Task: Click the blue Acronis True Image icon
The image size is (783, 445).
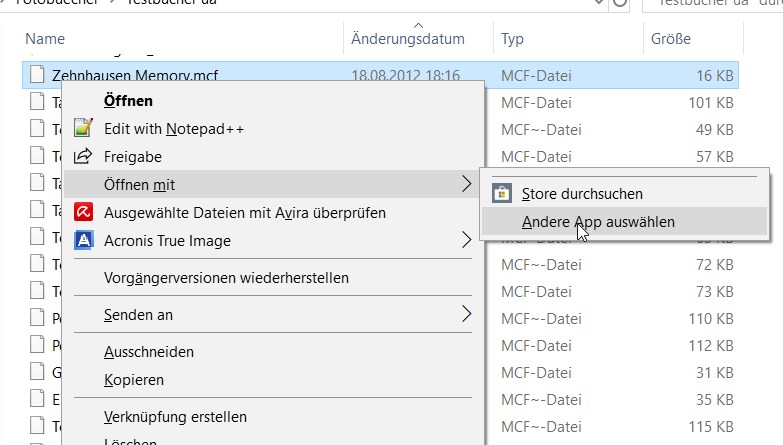Action: coord(85,240)
